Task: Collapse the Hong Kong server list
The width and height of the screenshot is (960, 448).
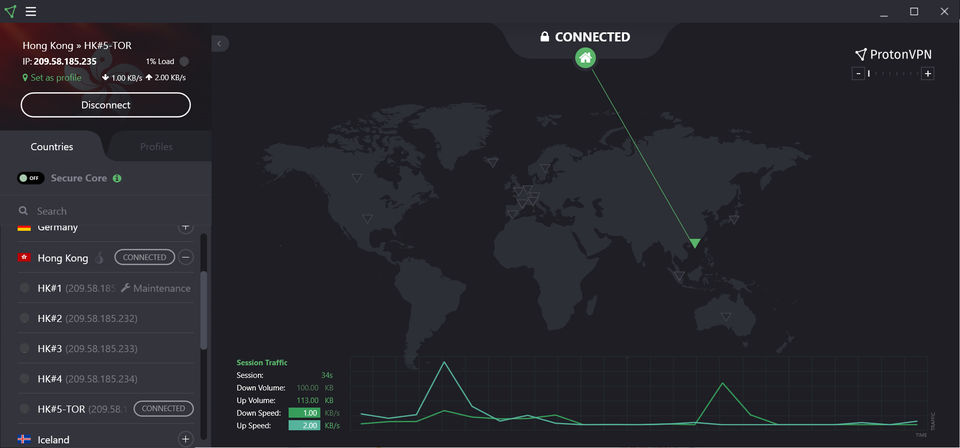Action: [x=185, y=257]
